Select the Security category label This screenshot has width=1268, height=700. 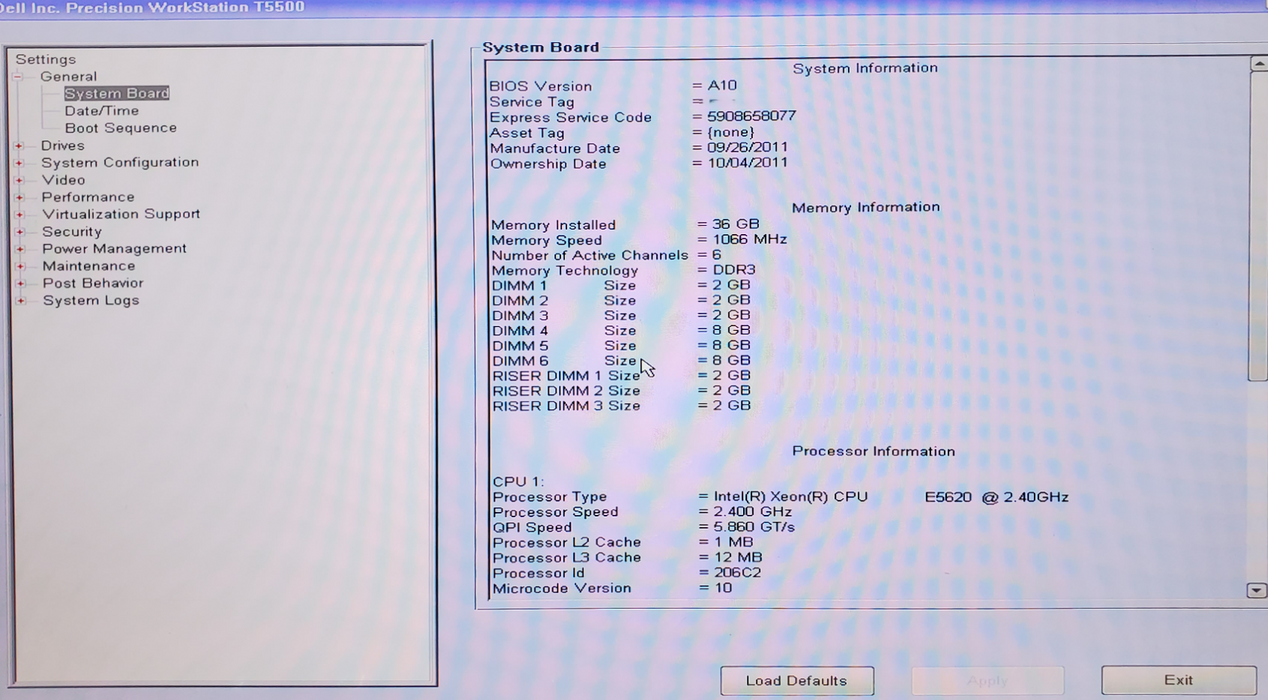(72, 231)
